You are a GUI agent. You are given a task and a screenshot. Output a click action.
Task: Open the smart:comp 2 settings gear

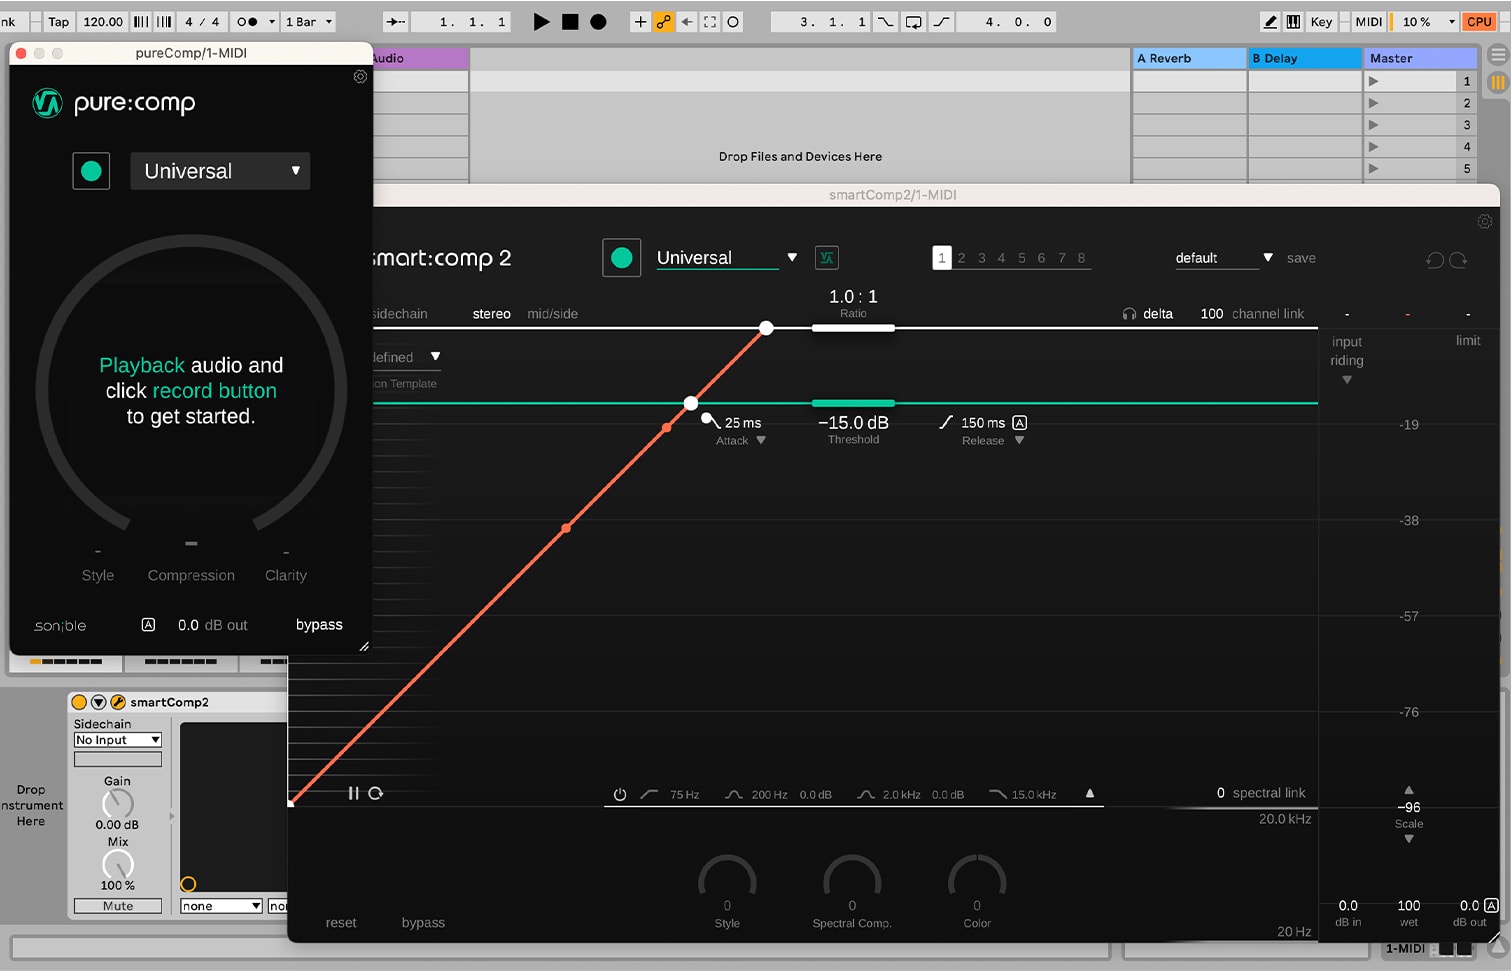tap(1484, 222)
